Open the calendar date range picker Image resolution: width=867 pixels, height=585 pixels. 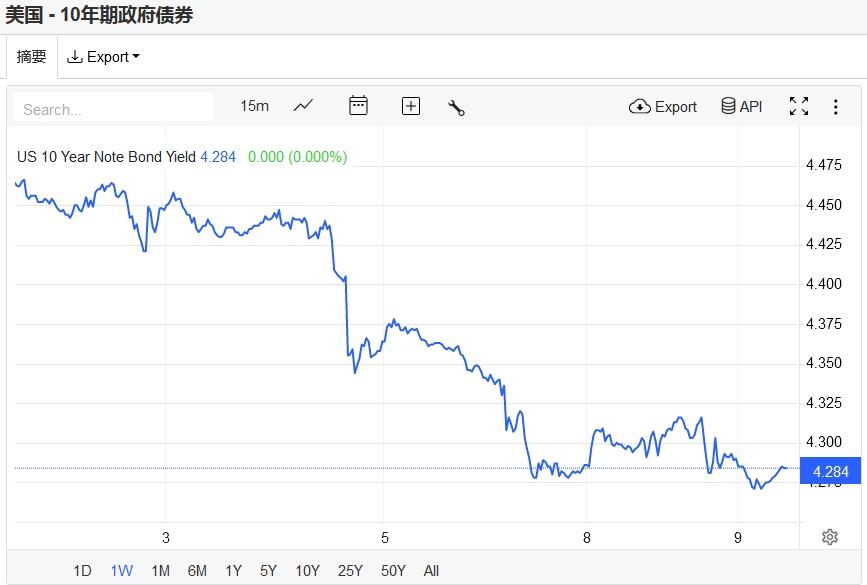click(358, 106)
